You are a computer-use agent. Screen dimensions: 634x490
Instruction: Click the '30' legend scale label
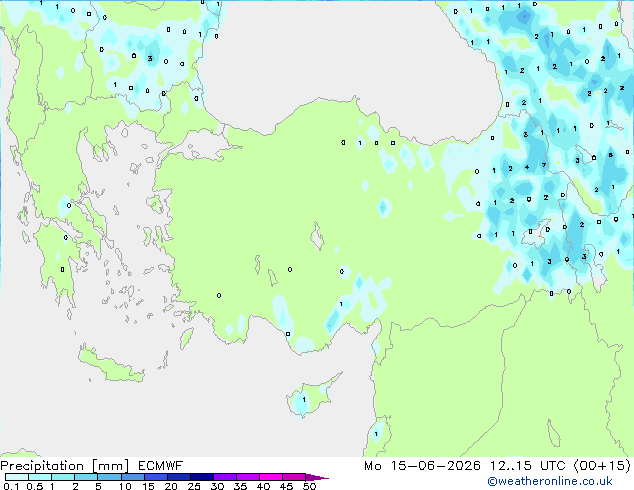pyautogui.click(x=217, y=486)
